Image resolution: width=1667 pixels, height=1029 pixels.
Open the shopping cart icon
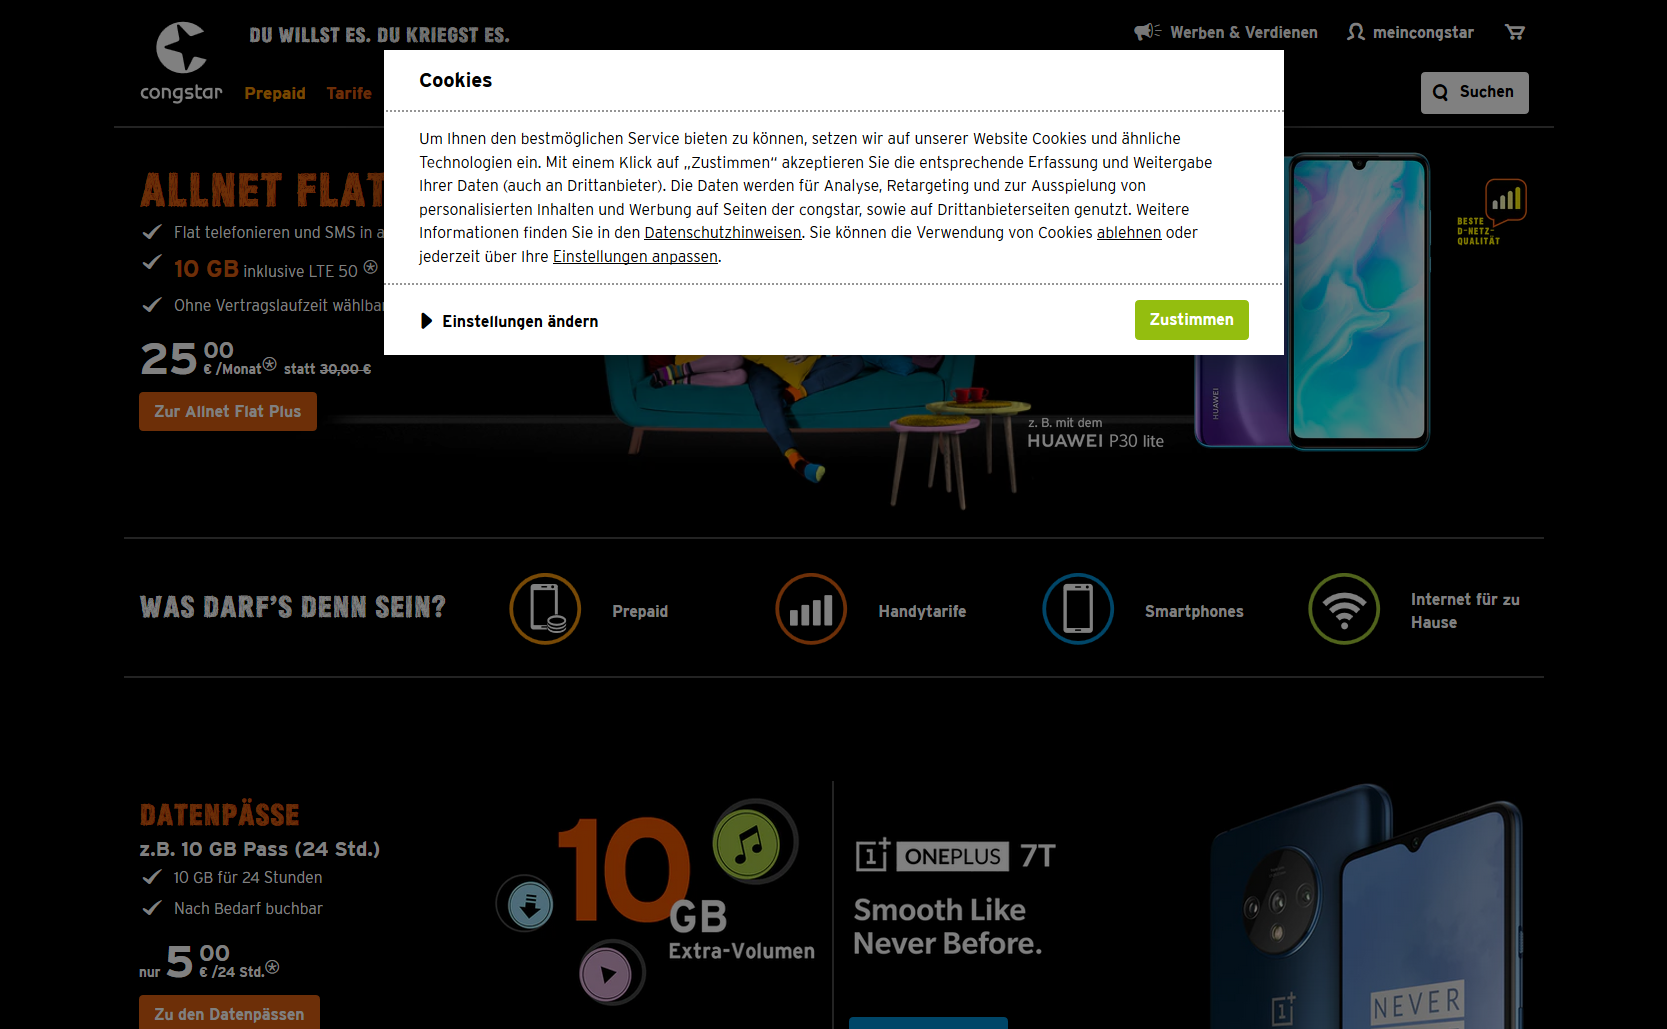click(x=1515, y=32)
